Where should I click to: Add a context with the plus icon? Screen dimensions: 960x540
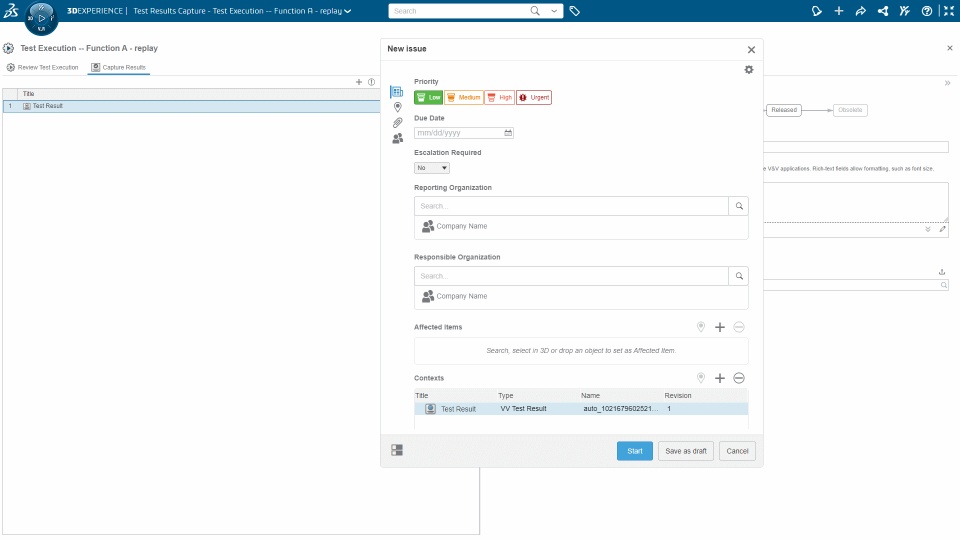(x=720, y=378)
